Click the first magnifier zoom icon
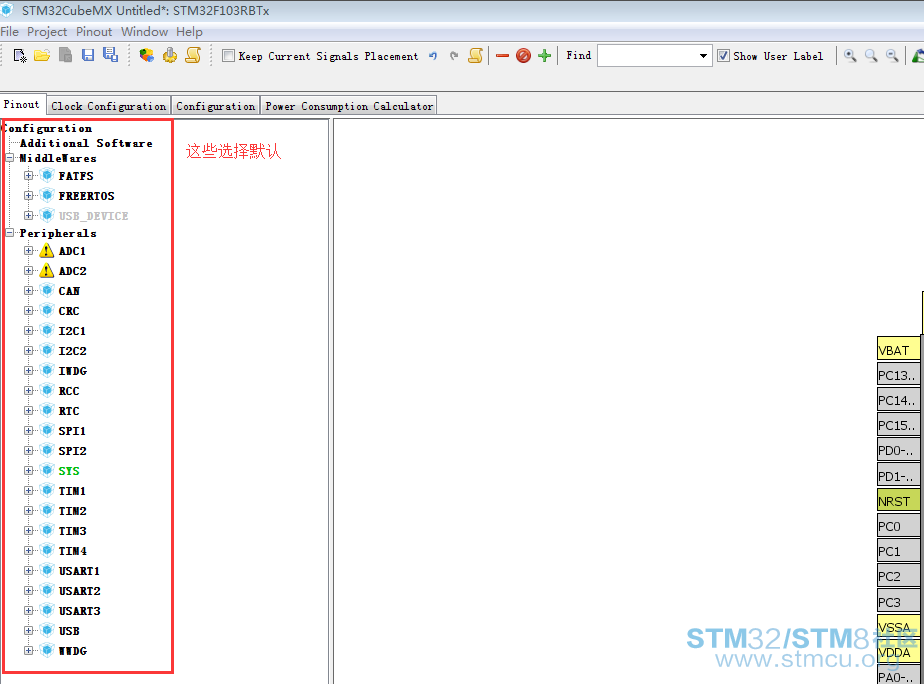924x684 pixels. (x=850, y=55)
